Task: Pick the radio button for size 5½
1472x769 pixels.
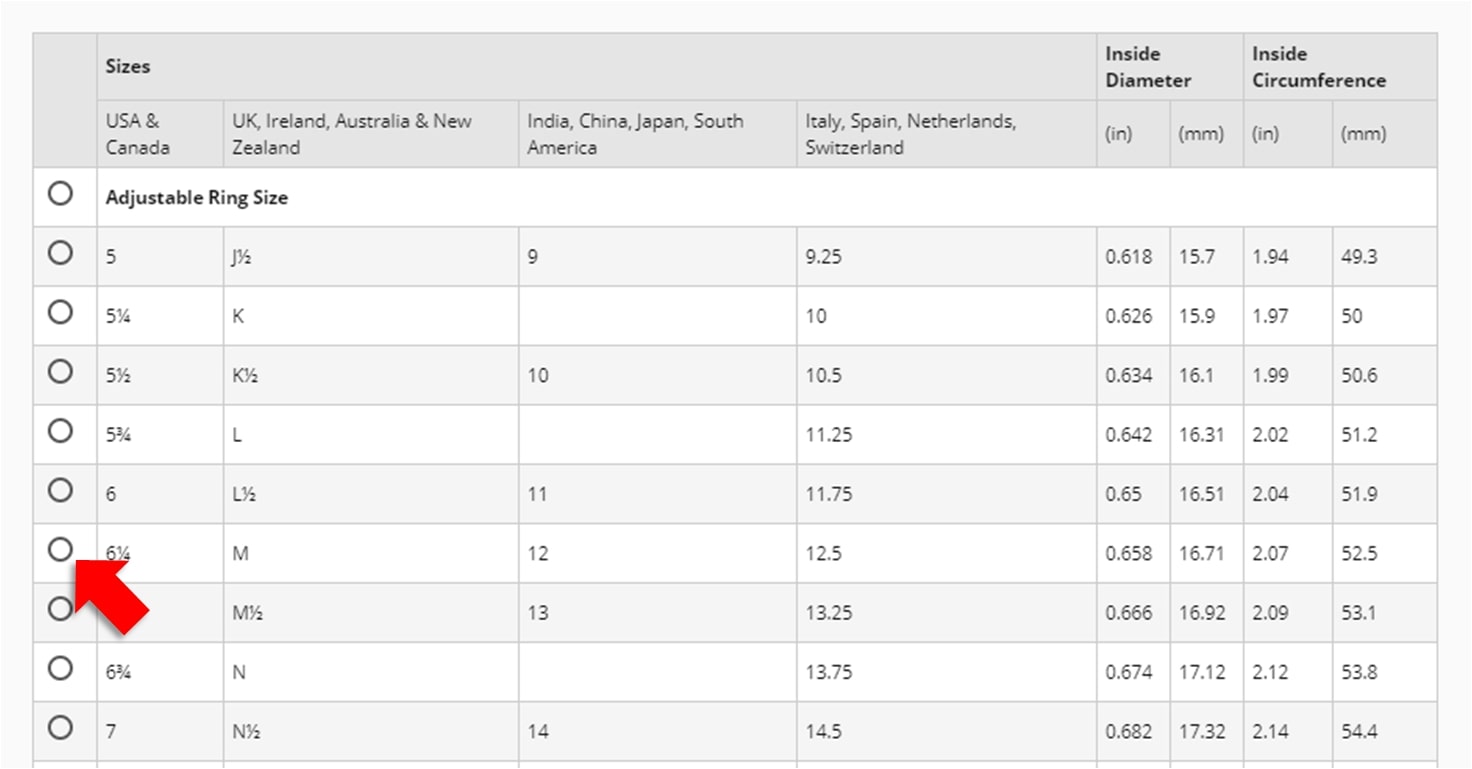Action: [60, 372]
